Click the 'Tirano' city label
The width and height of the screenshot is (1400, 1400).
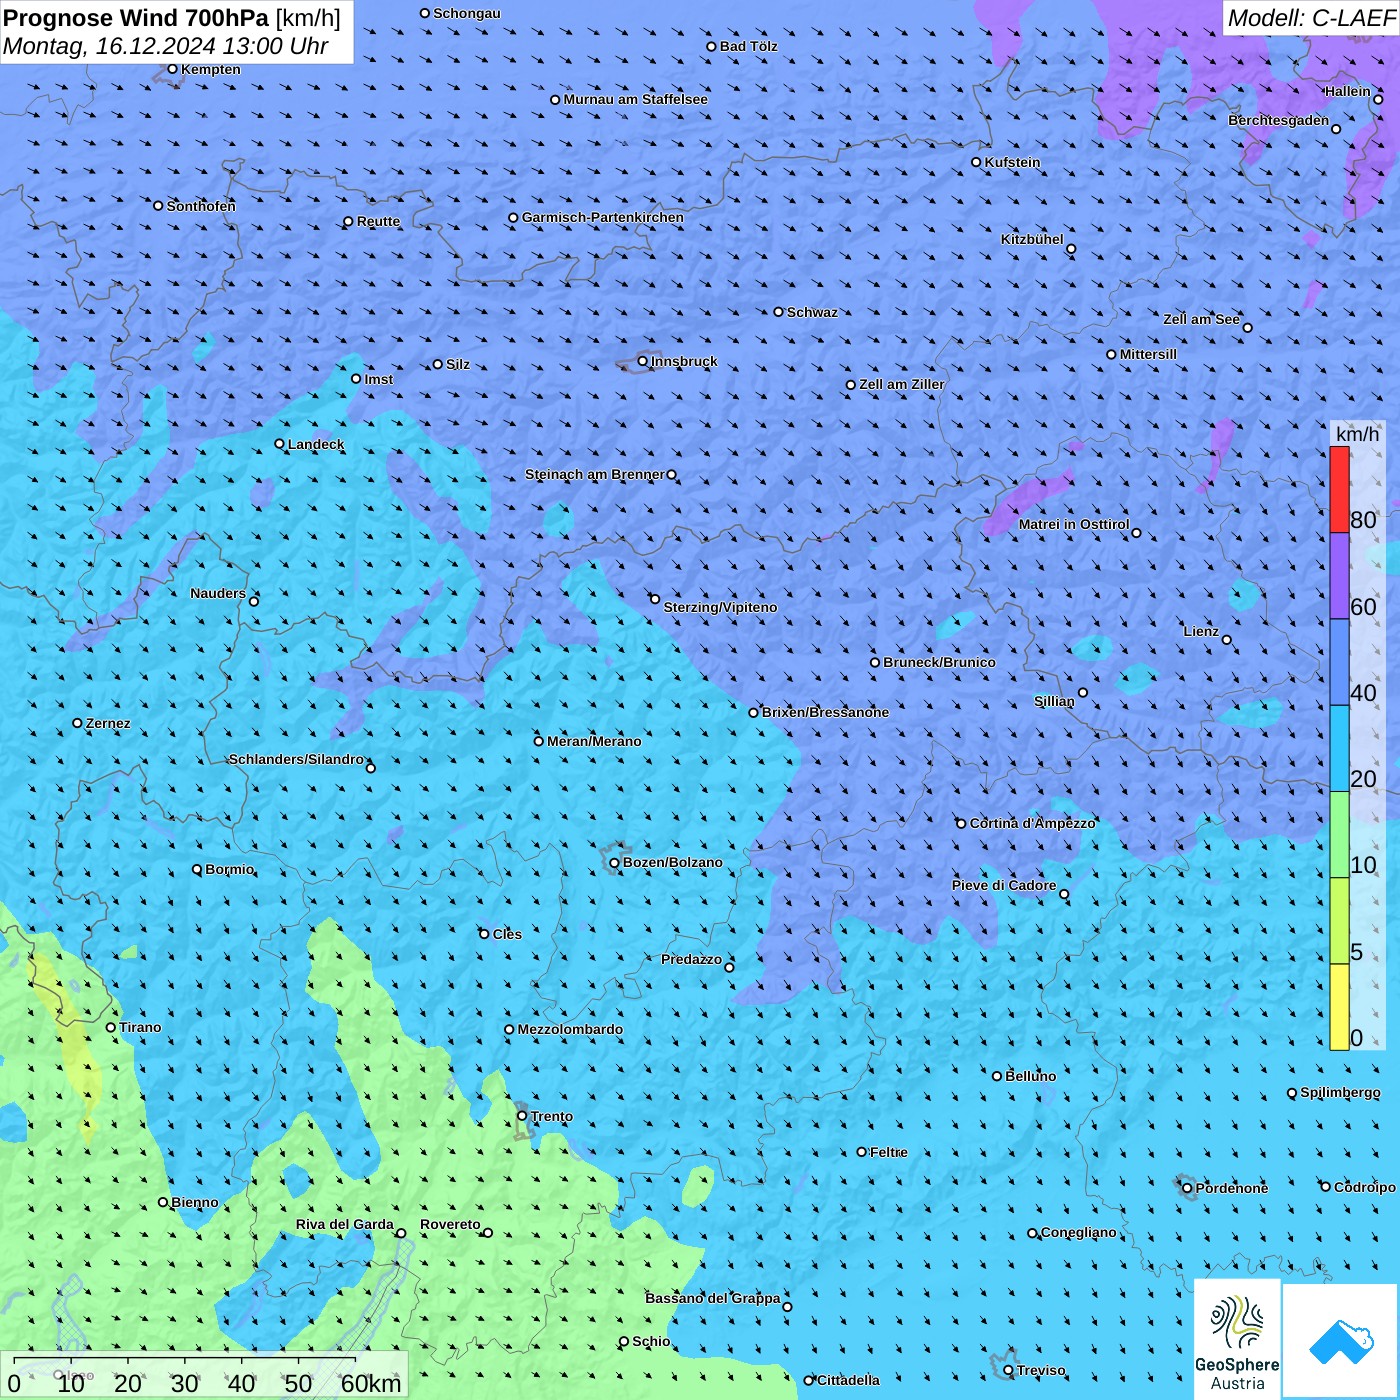140,1027
